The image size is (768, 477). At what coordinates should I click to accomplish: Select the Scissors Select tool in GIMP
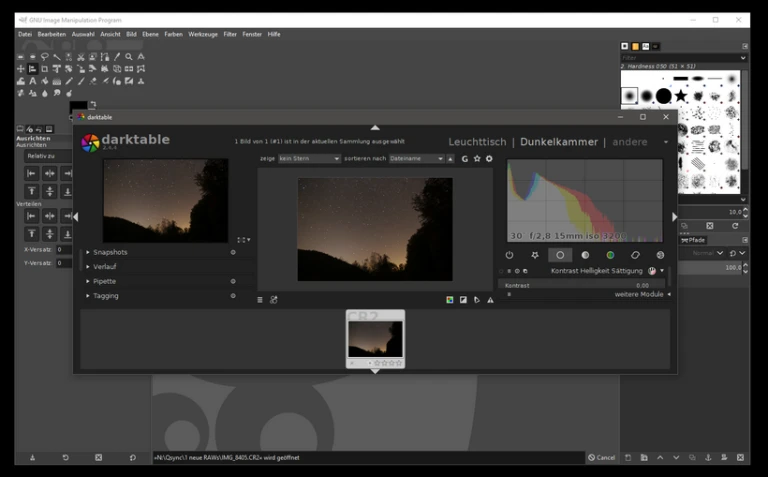pyautogui.click(x=81, y=57)
